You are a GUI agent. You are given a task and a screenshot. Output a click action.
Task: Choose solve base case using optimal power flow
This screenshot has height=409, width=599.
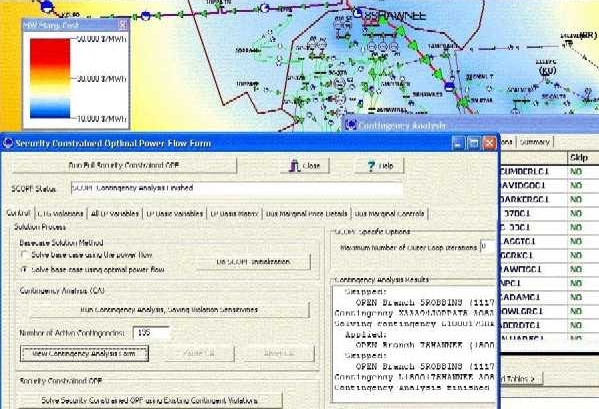pos(24,269)
